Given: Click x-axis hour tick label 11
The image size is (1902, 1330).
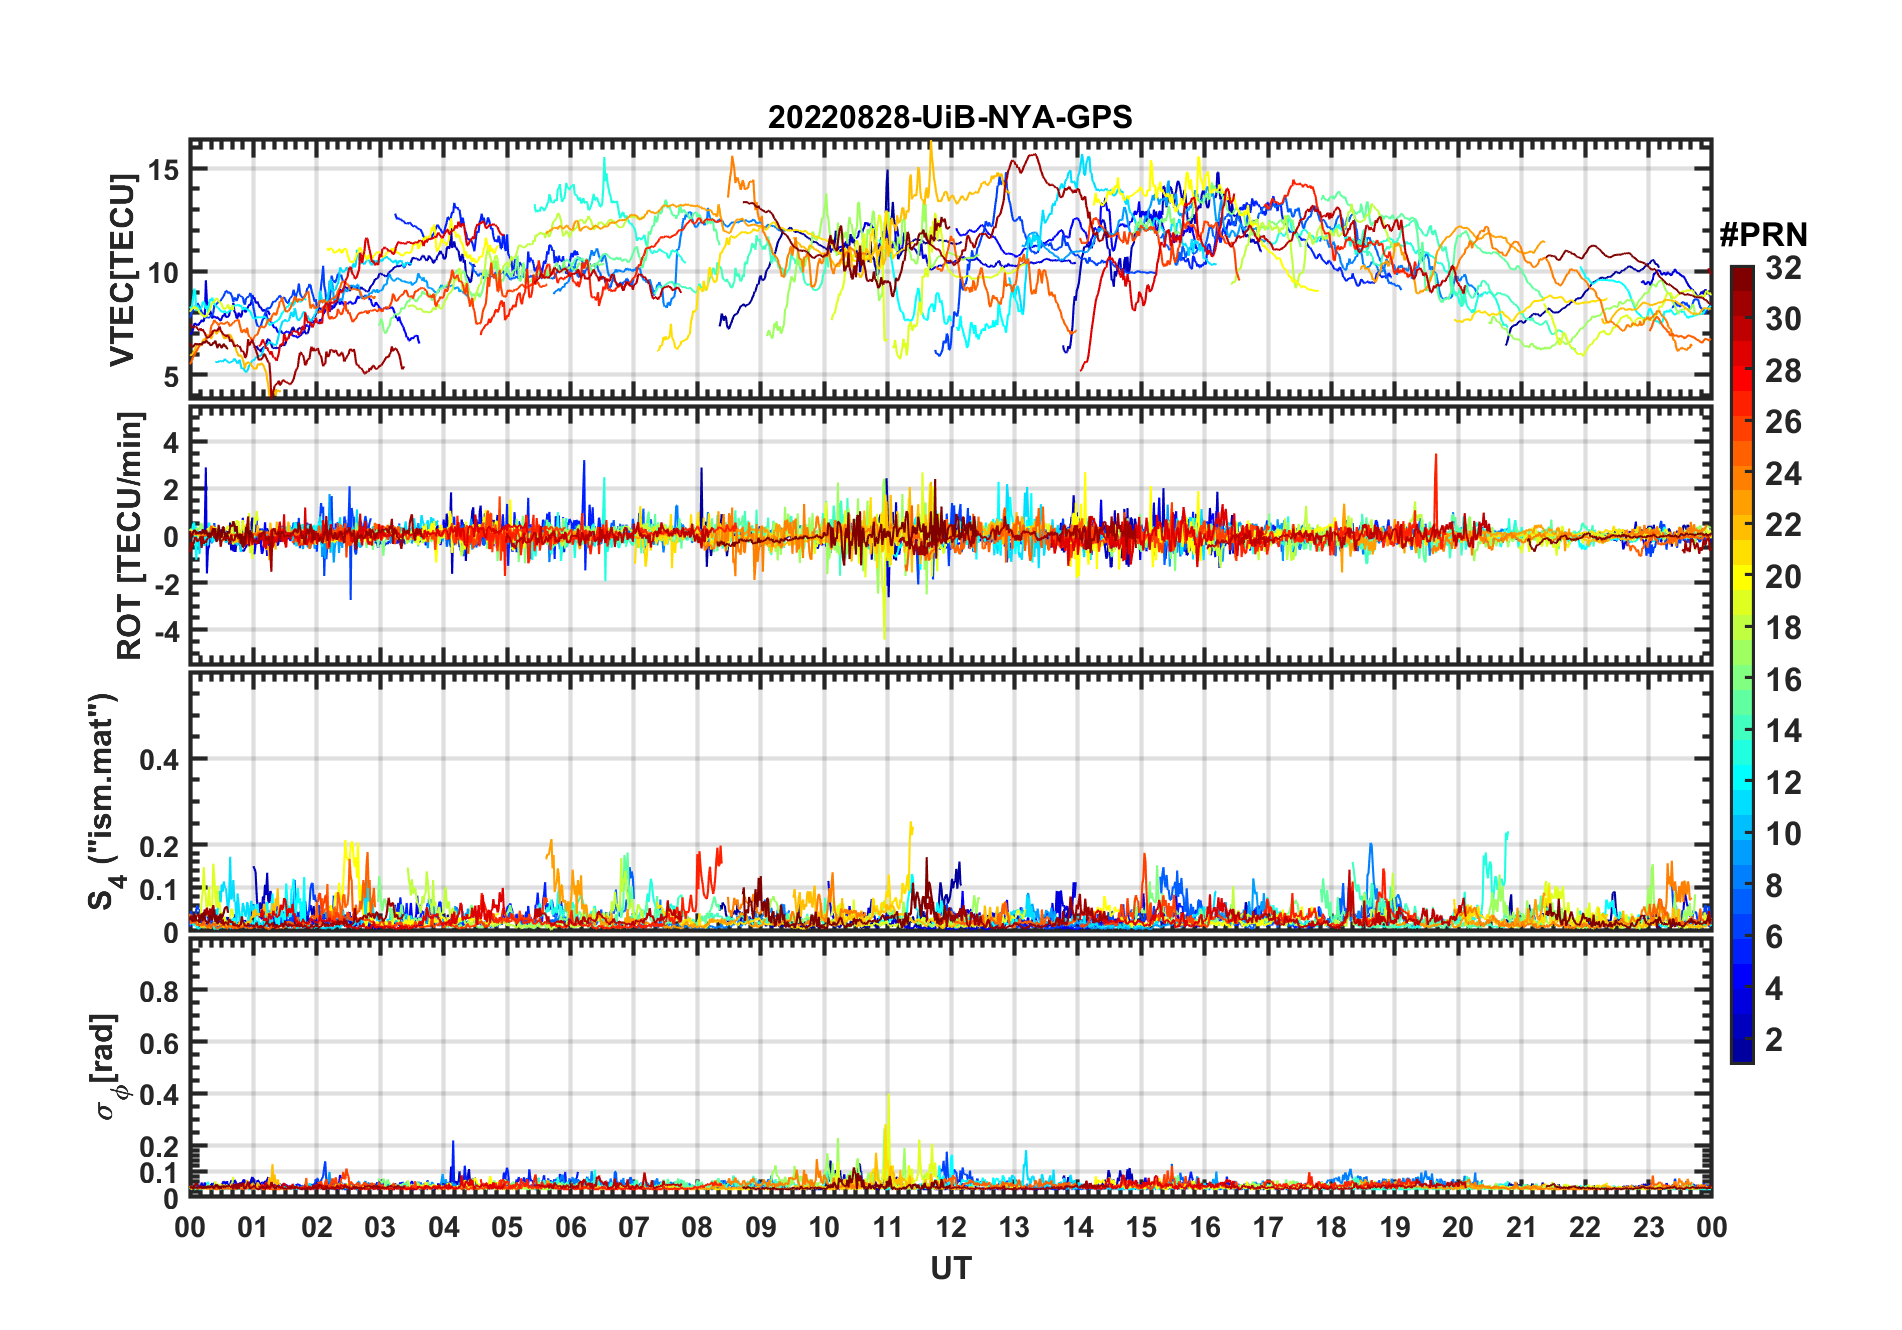Looking at the screenshot, I should tap(888, 1227).
